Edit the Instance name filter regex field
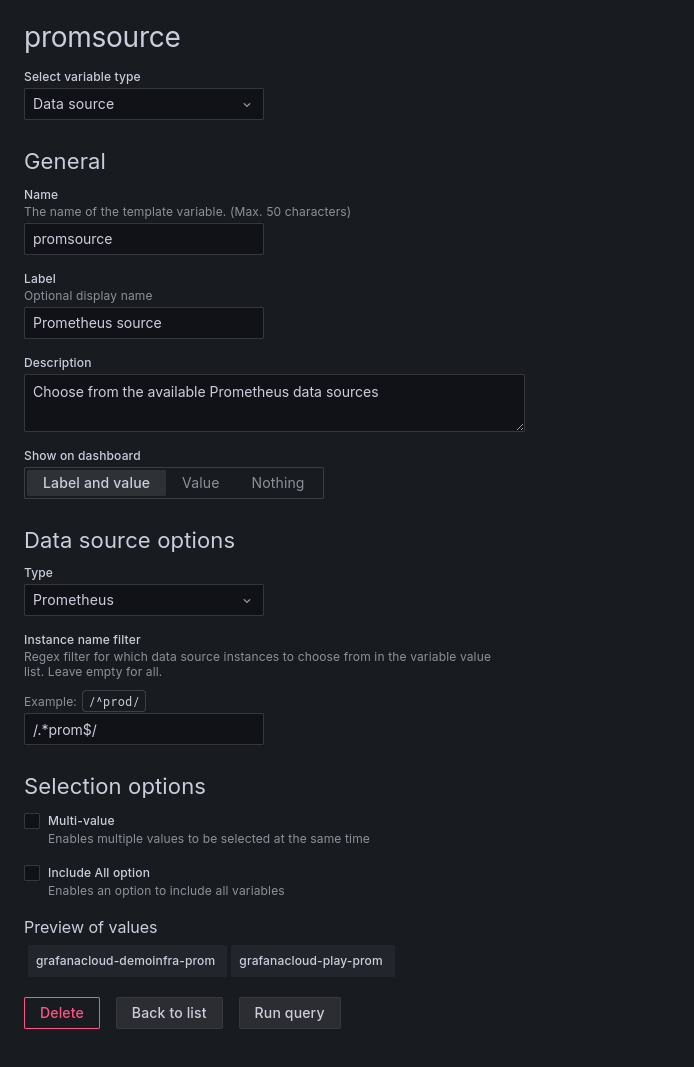Image resolution: width=694 pixels, height=1067 pixels. pyautogui.click(x=144, y=729)
